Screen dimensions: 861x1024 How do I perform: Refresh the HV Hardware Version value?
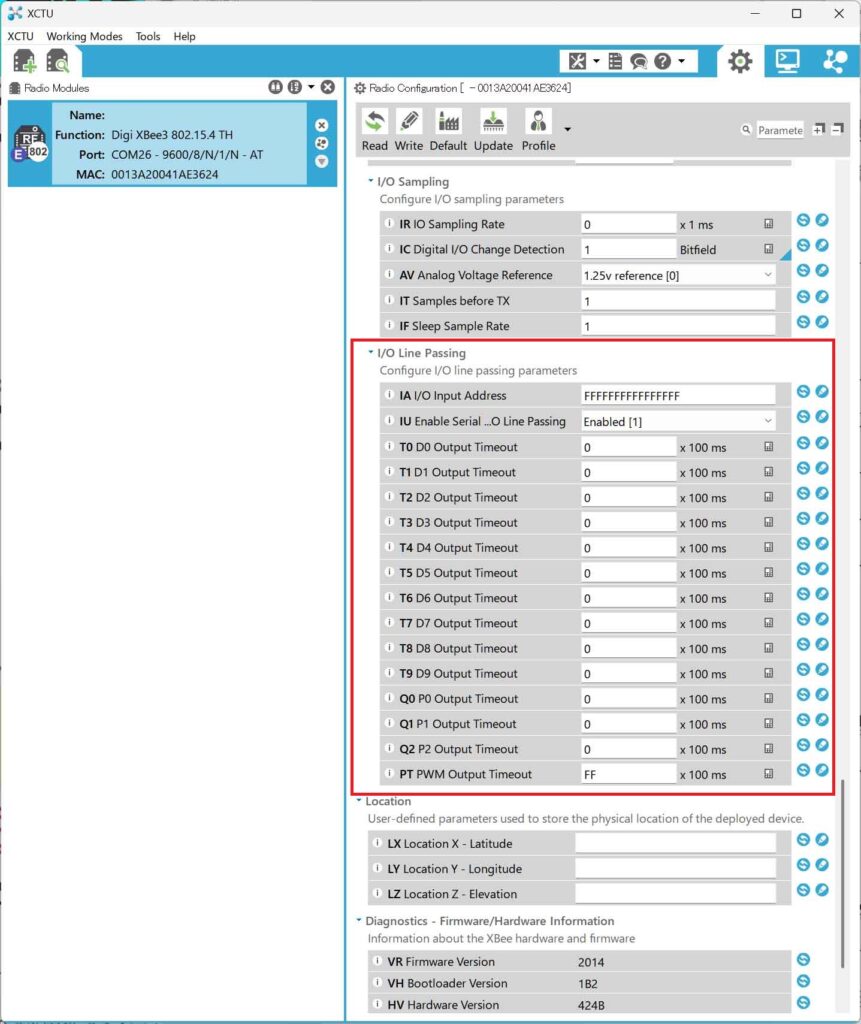804,1002
